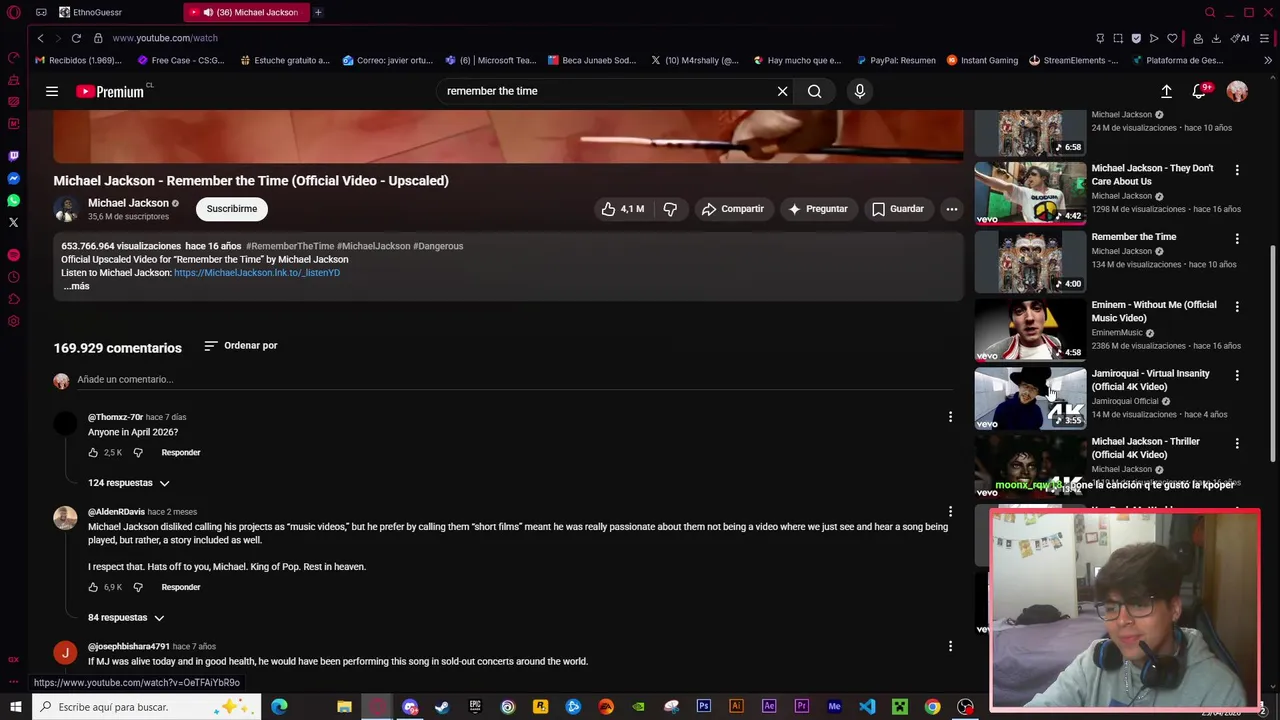Open menu for They Don't Care About Us
The image size is (1280, 720).
1237,170
